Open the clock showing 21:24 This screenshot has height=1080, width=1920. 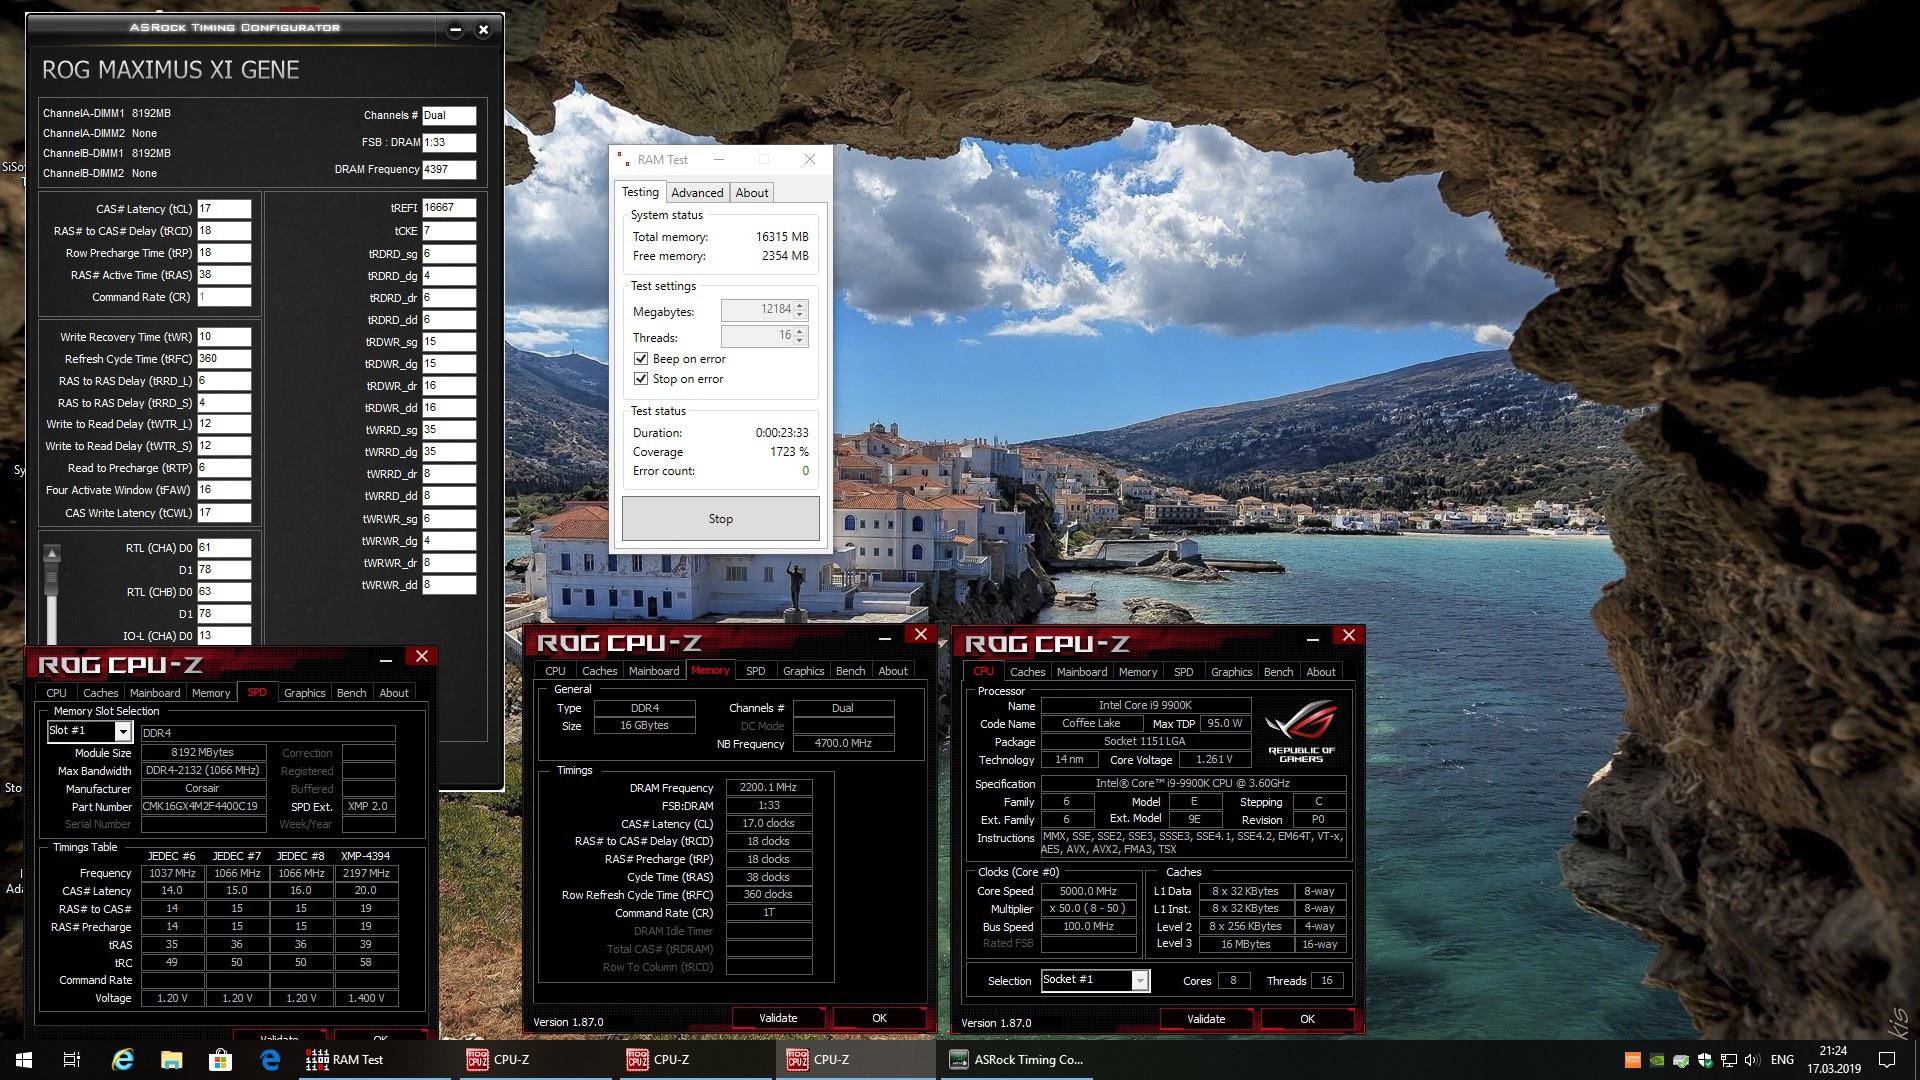1833,1060
